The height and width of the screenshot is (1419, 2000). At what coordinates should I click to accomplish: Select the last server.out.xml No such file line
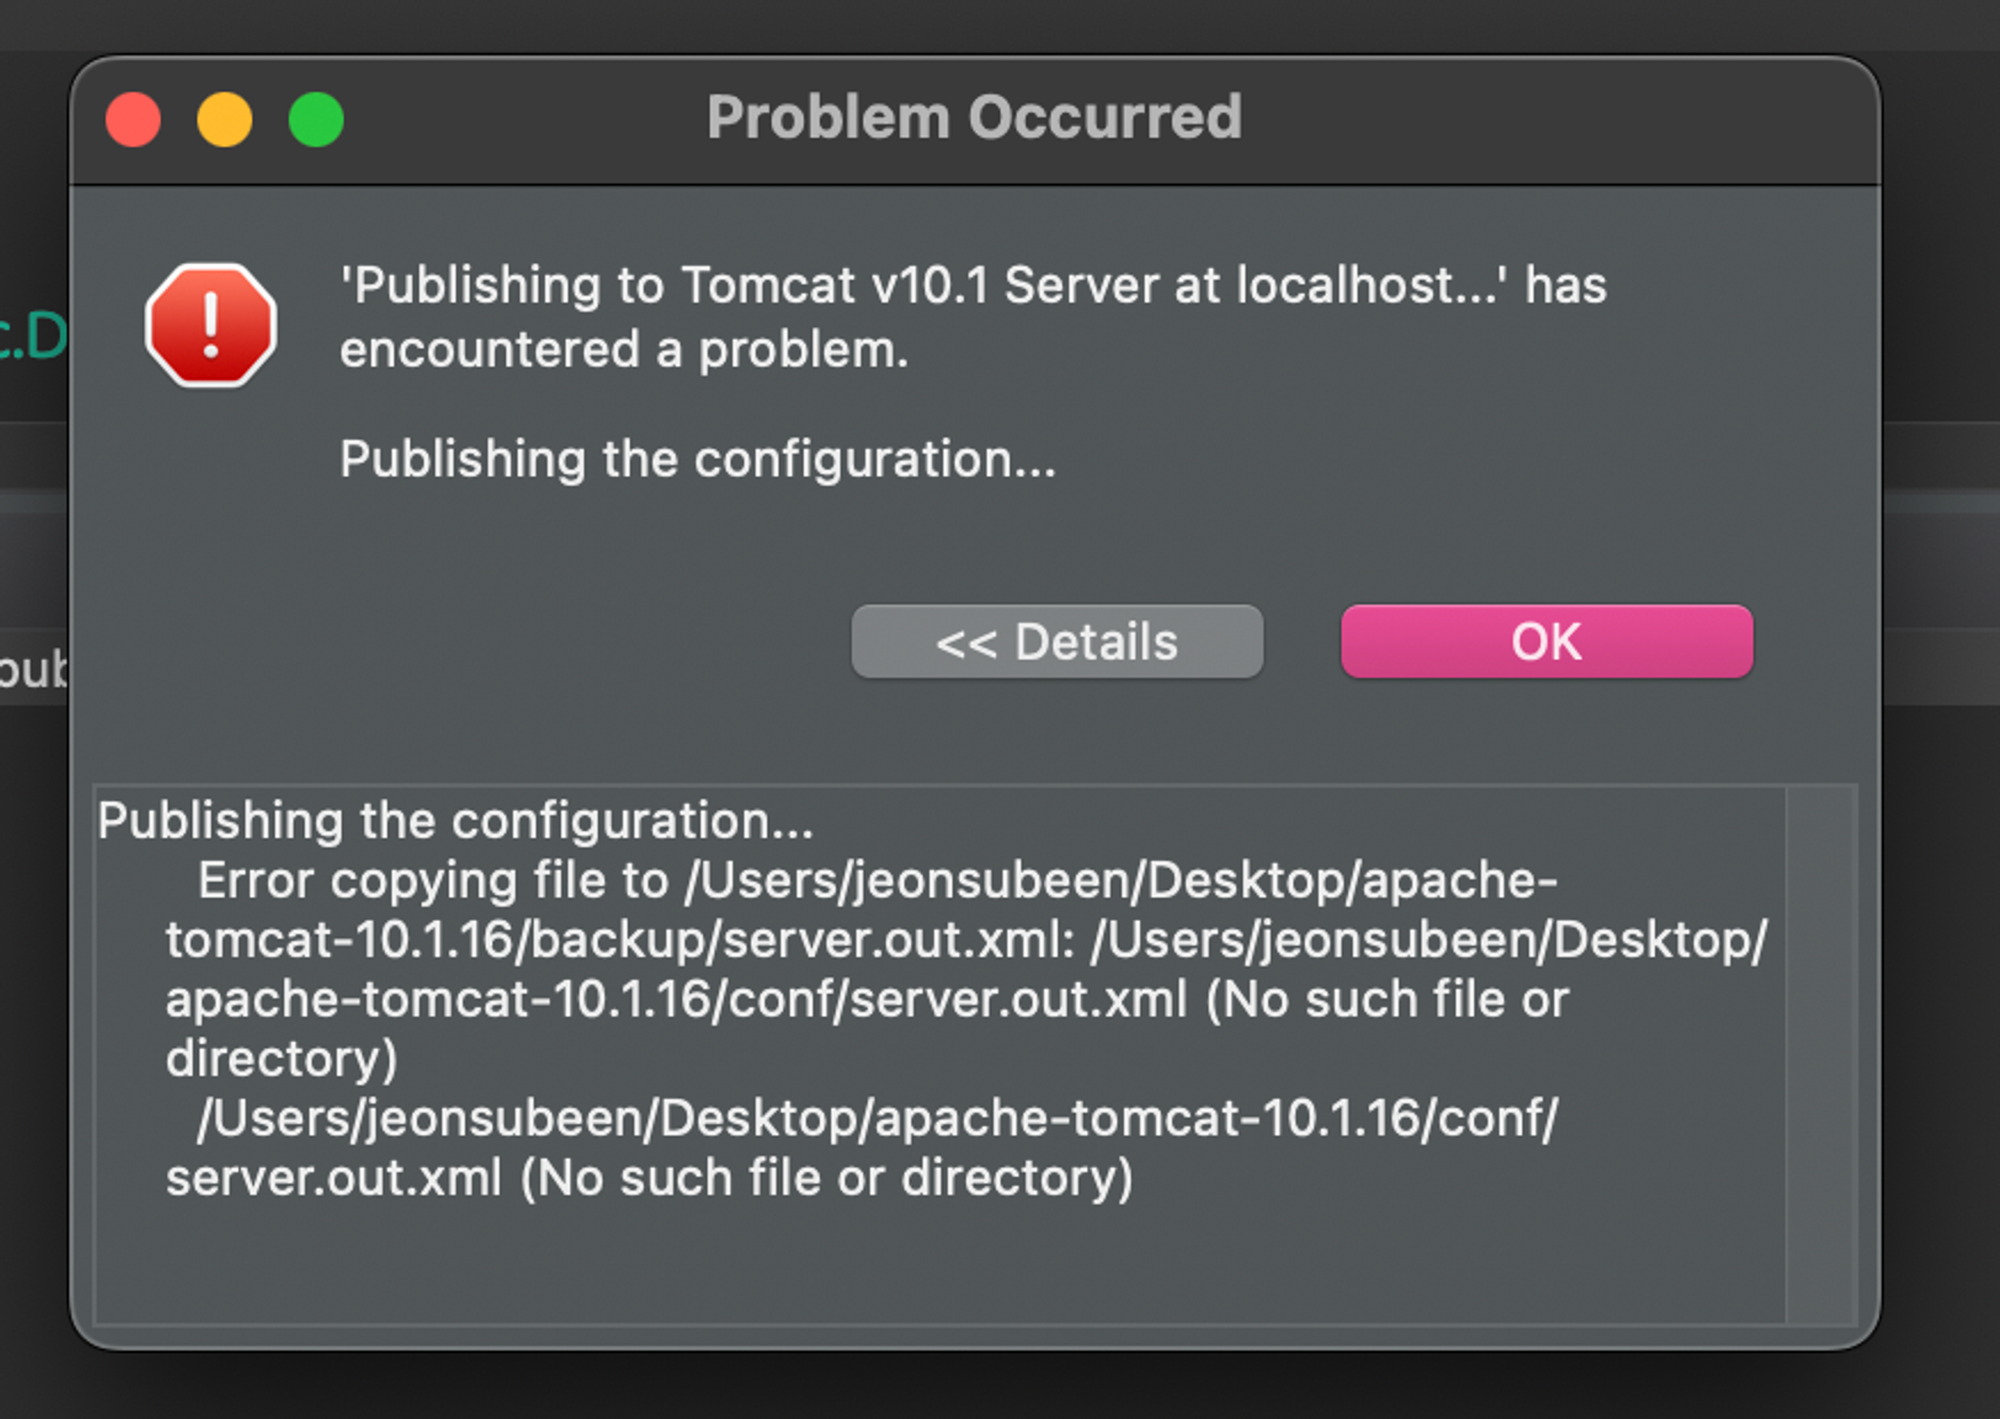pyautogui.click(x=649, y=1178)
